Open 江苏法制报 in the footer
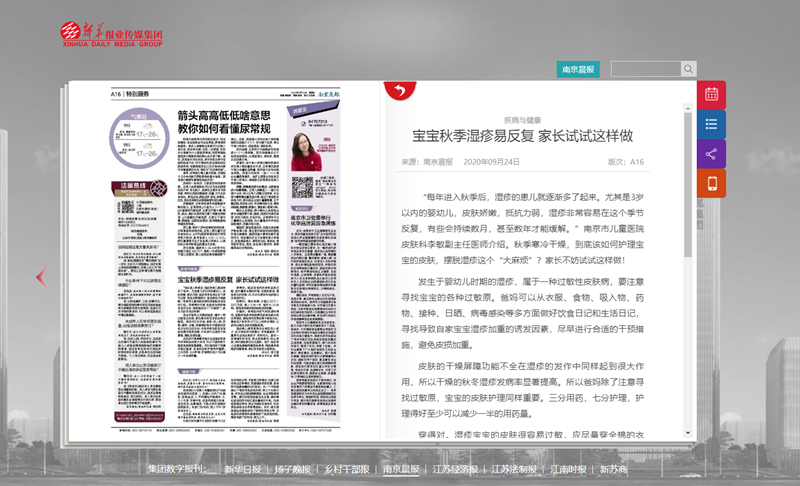800x486 pixels. 514,469
